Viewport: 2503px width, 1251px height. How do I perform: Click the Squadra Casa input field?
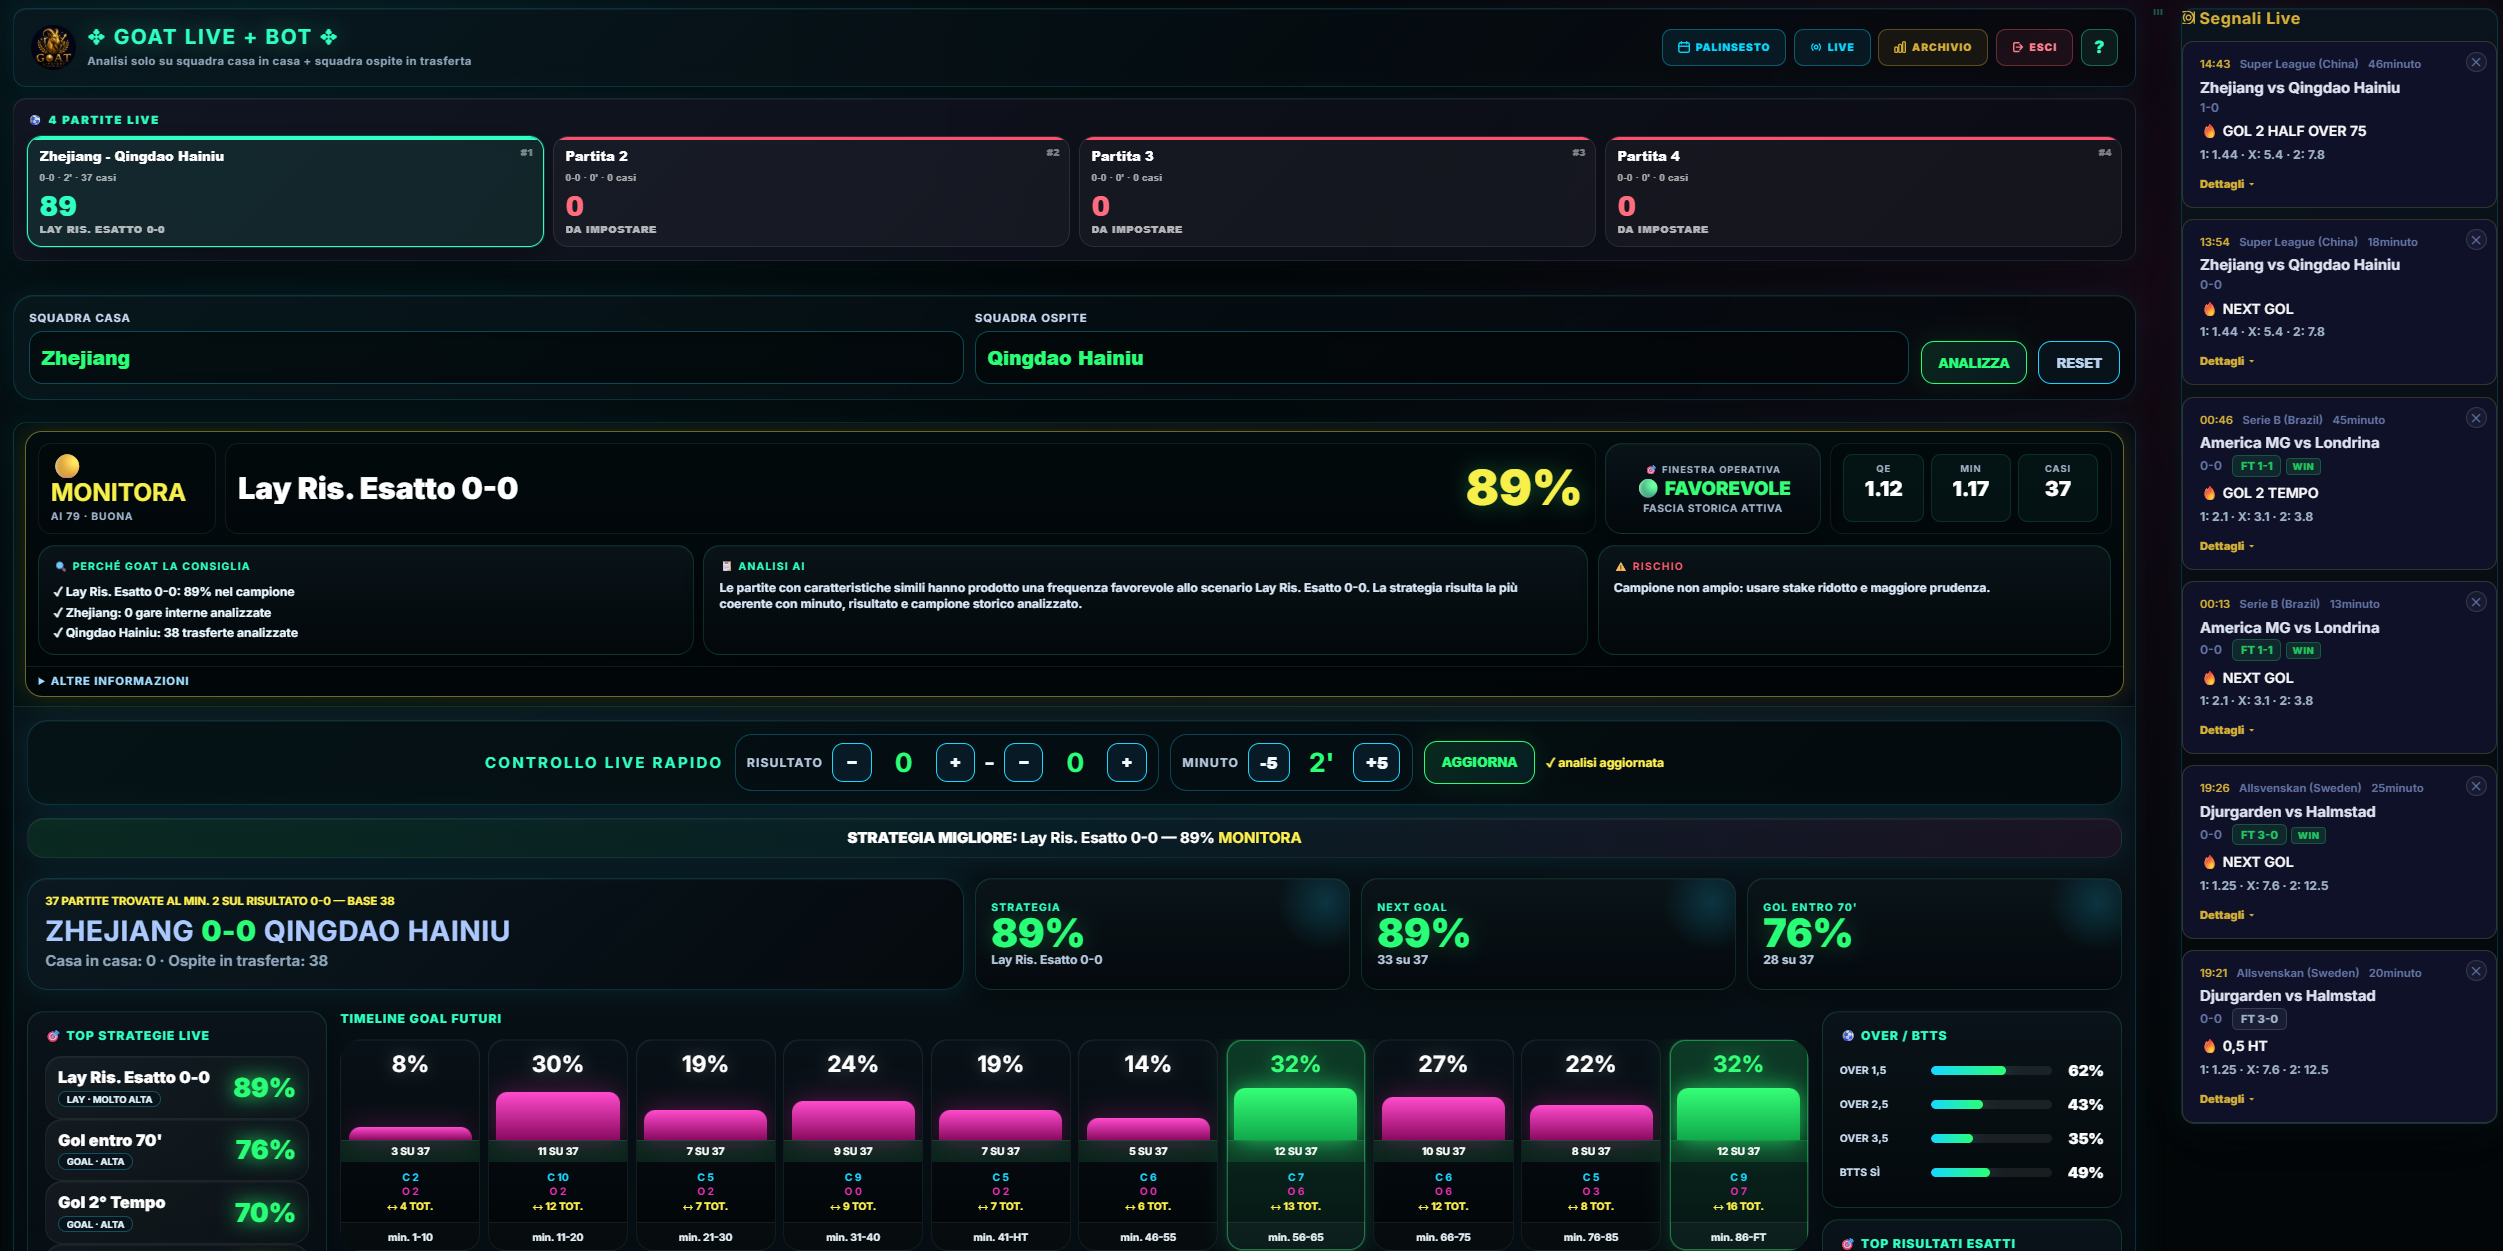point(496,358)
